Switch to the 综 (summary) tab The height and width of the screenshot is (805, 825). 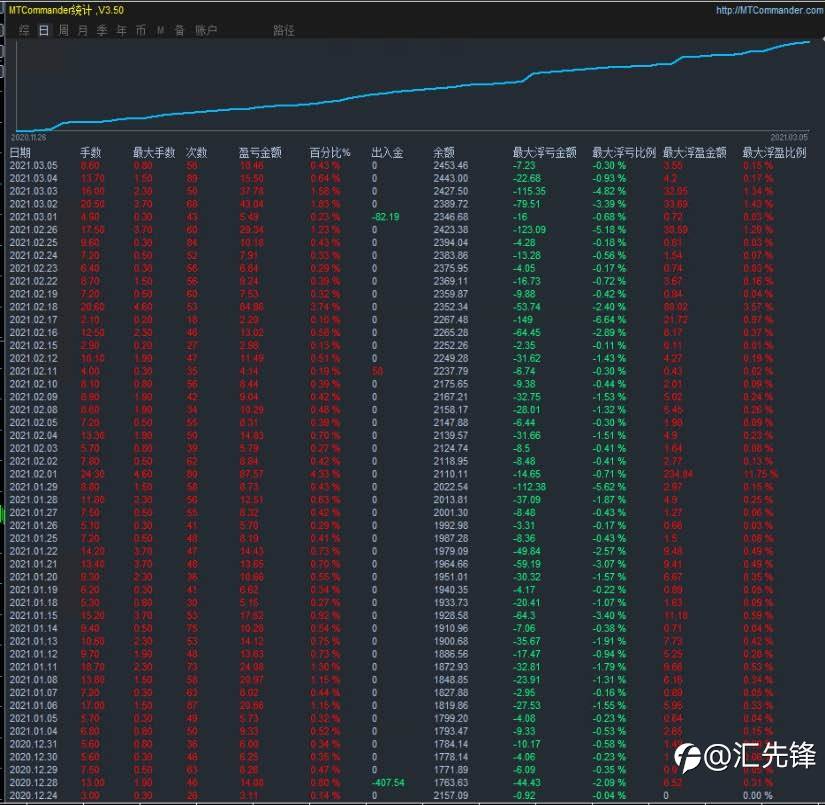[25, 30]
